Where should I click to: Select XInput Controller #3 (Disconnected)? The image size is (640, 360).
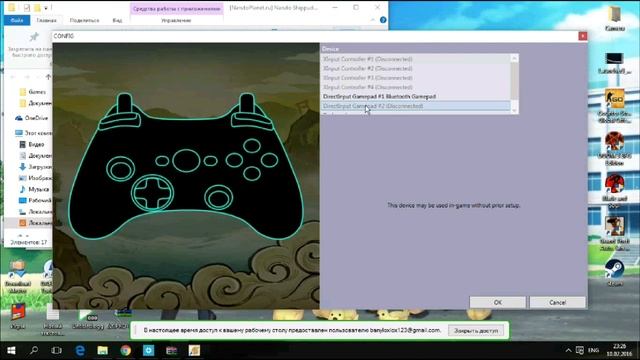coord(415,78)
